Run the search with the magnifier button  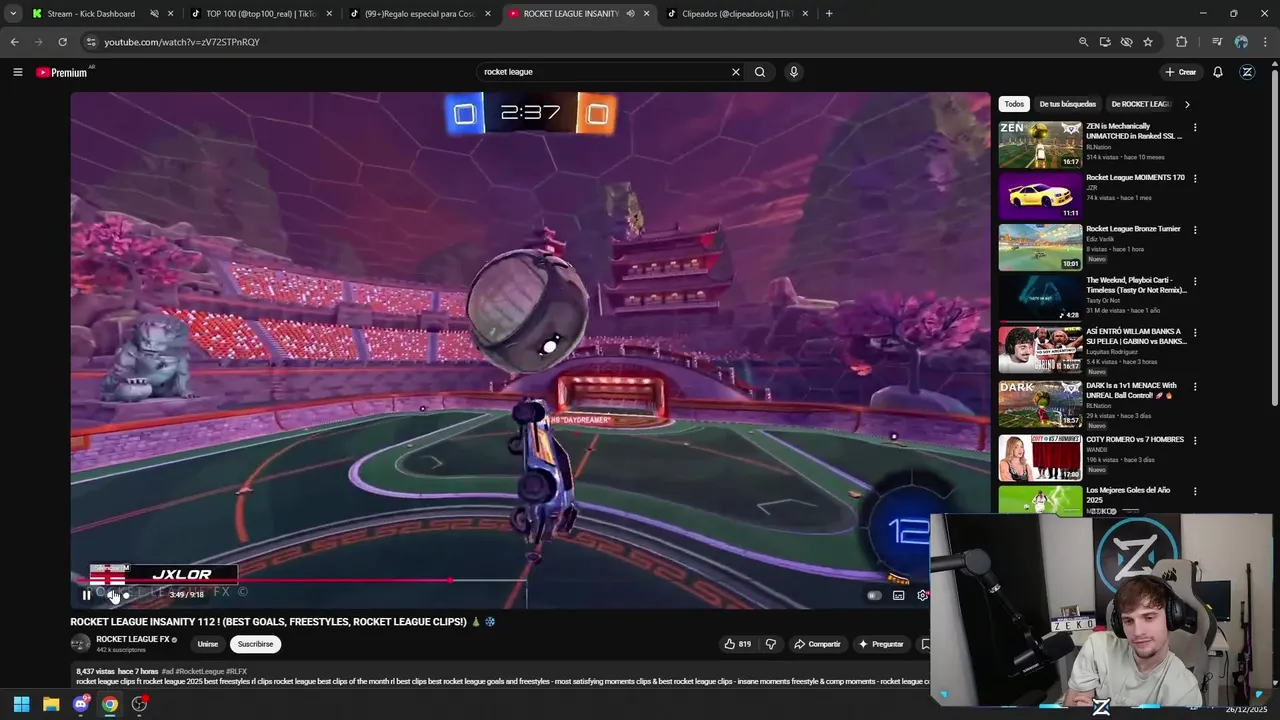(760, 72)
